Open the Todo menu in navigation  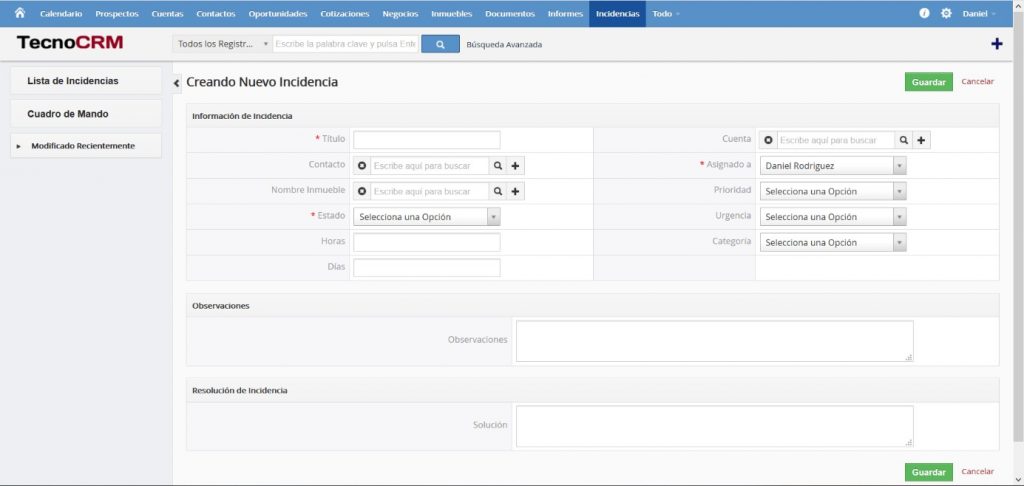pos(665,14)
